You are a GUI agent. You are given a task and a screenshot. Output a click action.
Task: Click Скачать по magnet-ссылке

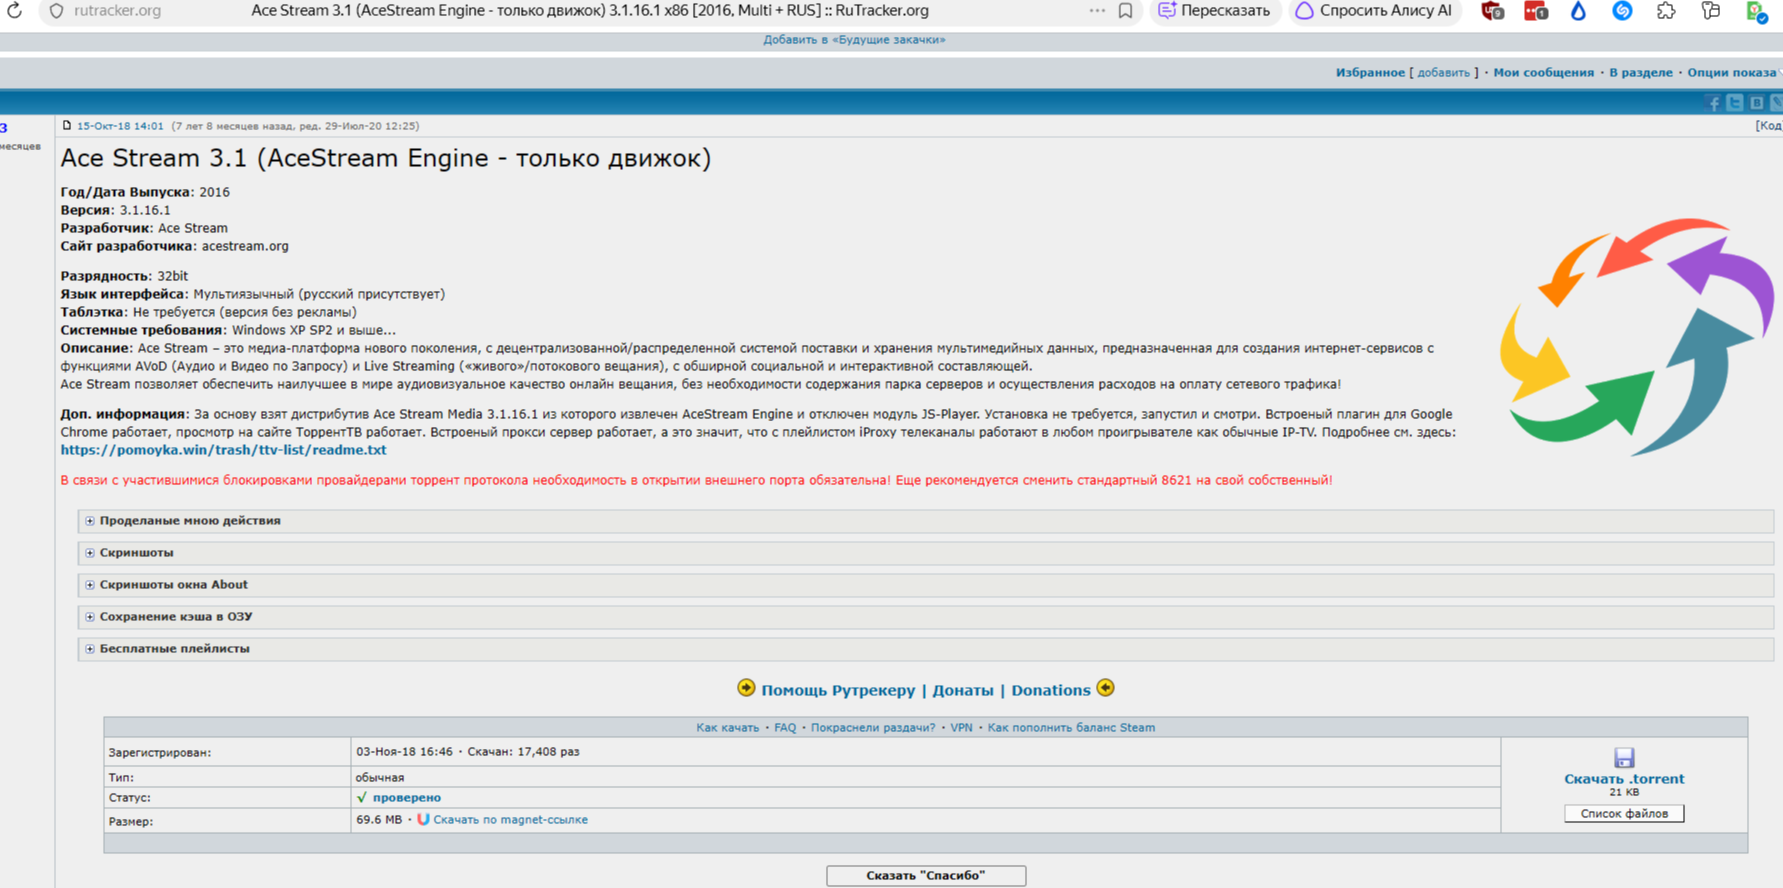tap(510, 820)
